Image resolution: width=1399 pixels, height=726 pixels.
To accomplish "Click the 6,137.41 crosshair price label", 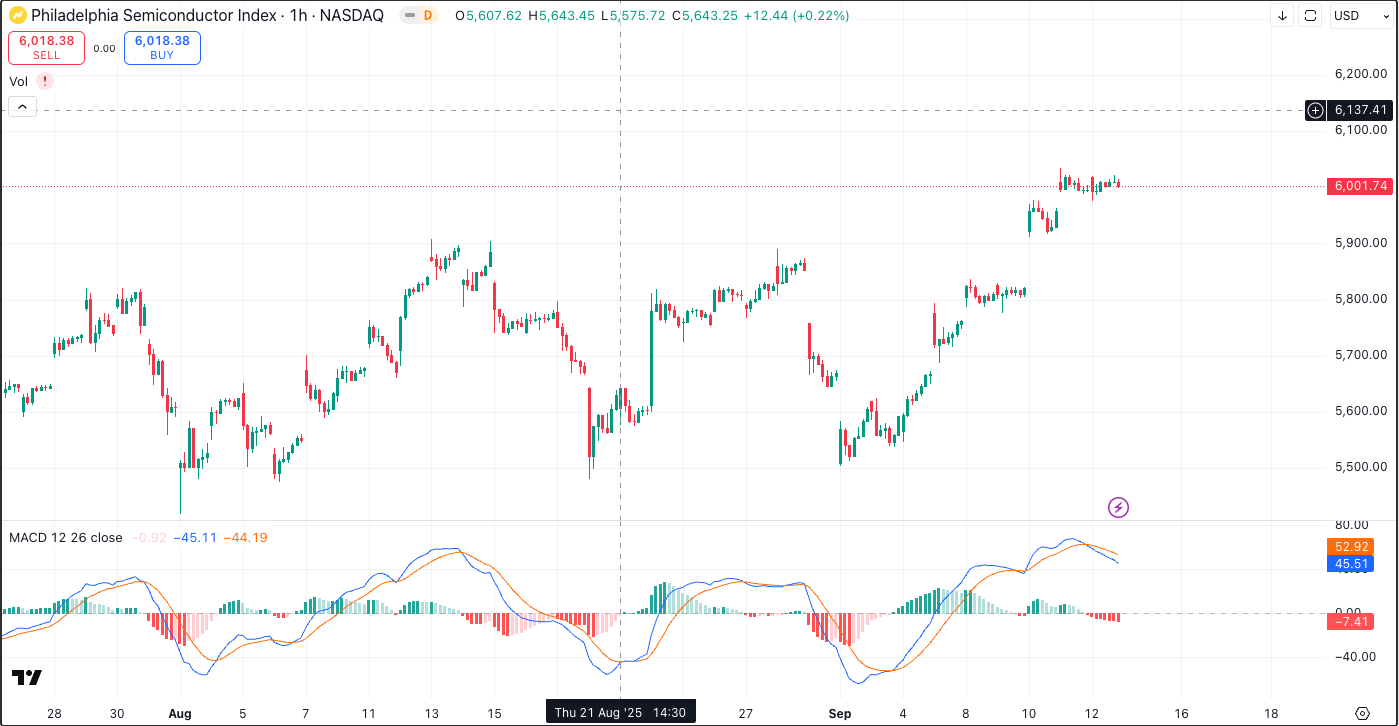I will [1360, 110].
